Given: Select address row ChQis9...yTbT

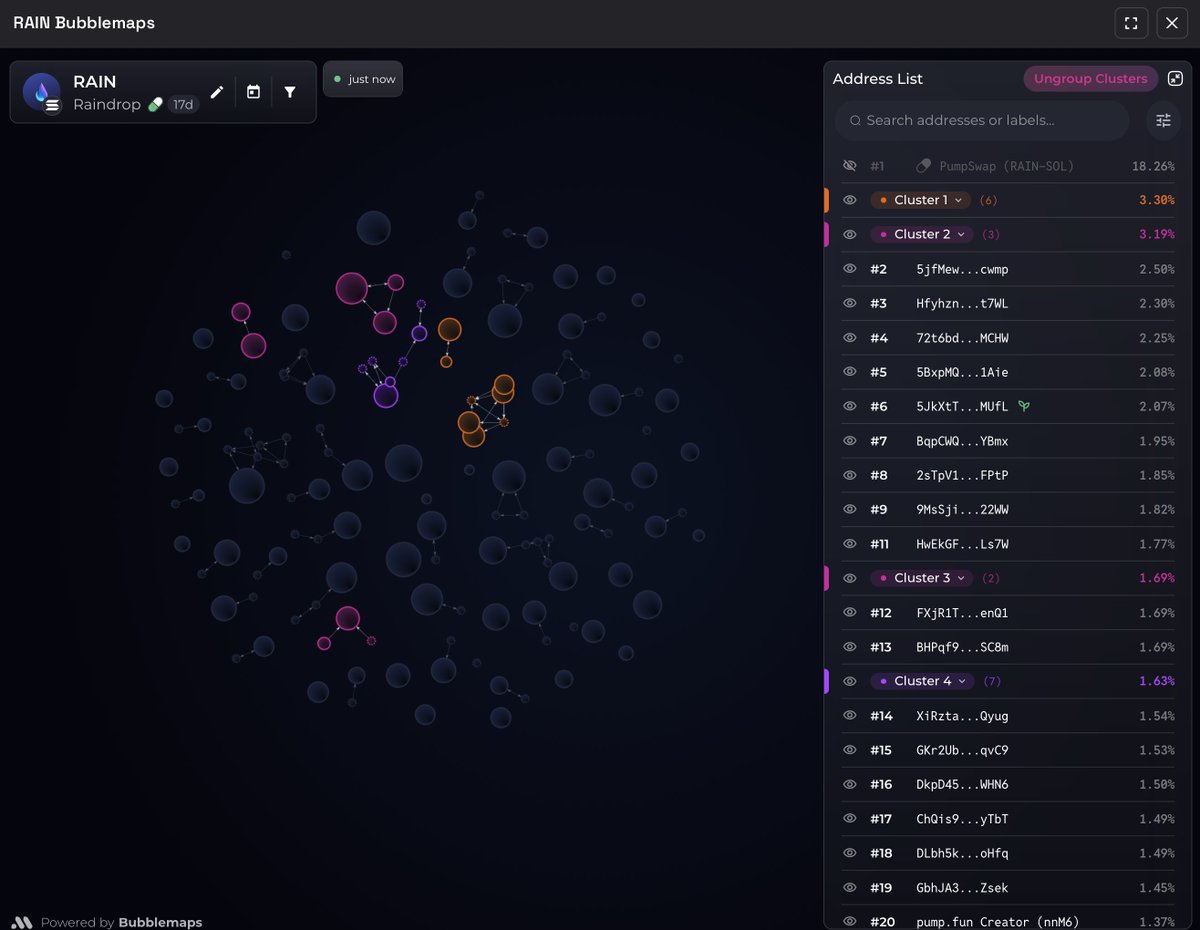Looking at the screenshot, I should 1008,819.
